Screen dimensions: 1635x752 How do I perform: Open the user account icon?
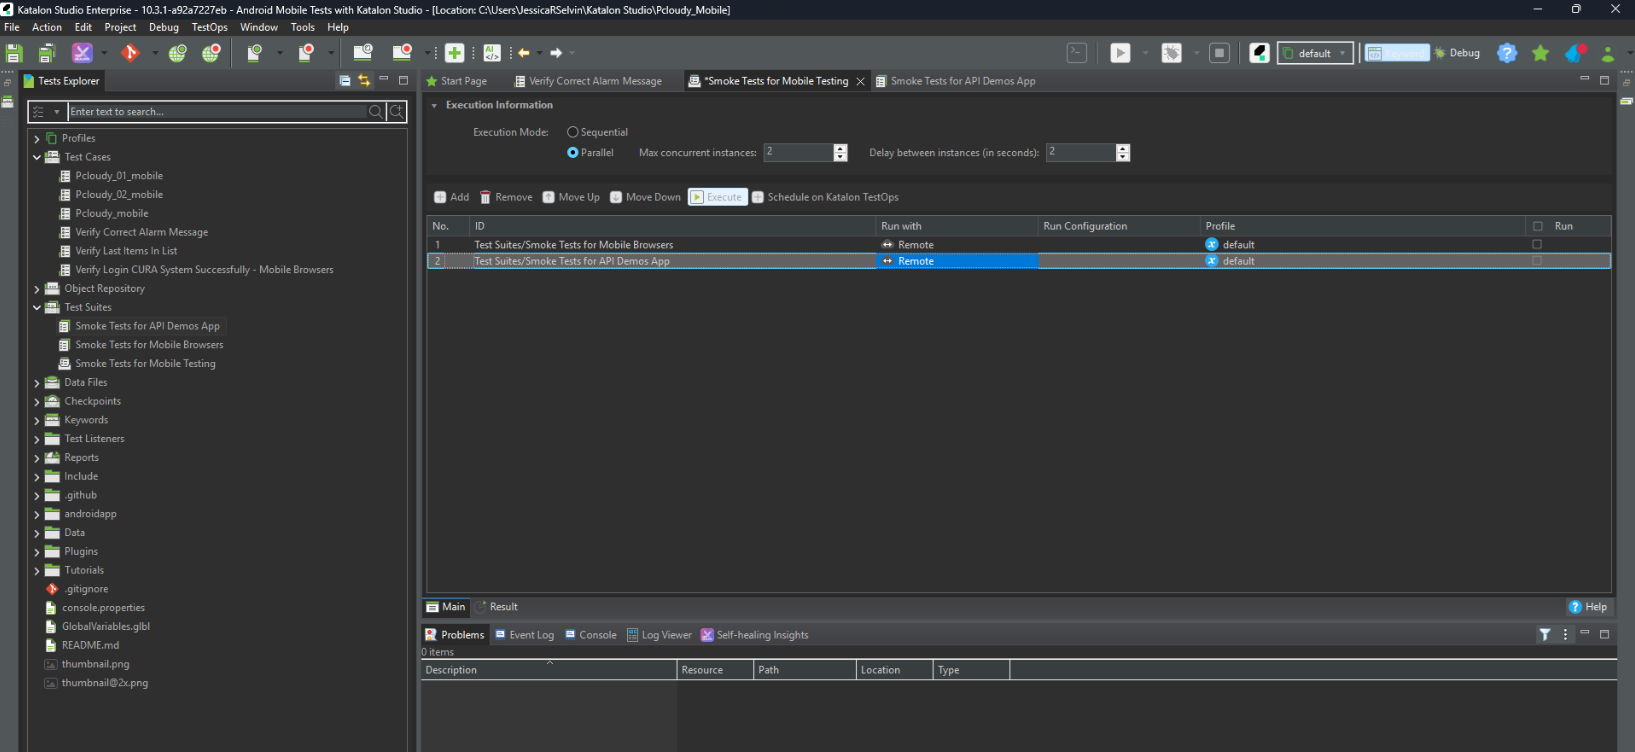pos(1608,53)
